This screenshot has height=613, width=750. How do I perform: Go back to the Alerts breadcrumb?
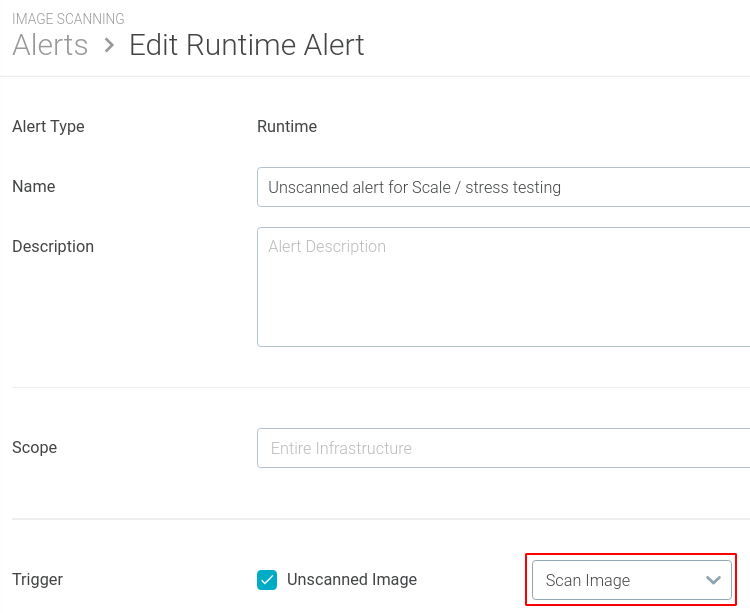(50, 45)
